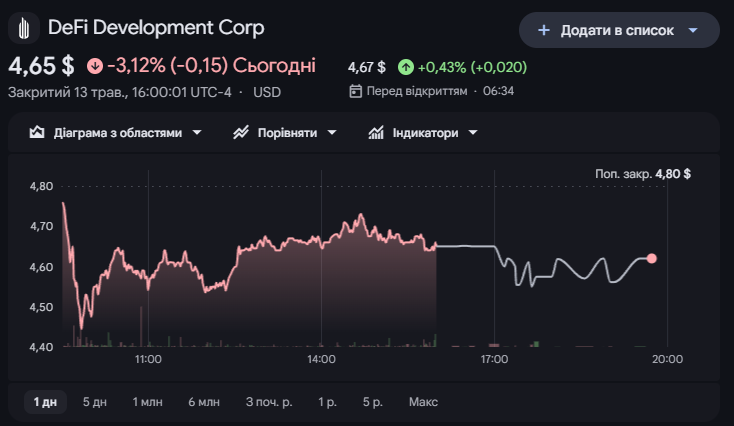The height and width of the screenshot is (426, 734).
Task: Click the indicators chart icon
Action: click(x=376, y=133)
